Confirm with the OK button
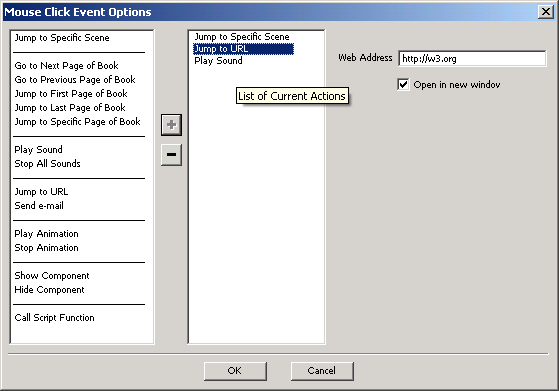The height and width of the screenshot is (391, 559). pos(235,371)
